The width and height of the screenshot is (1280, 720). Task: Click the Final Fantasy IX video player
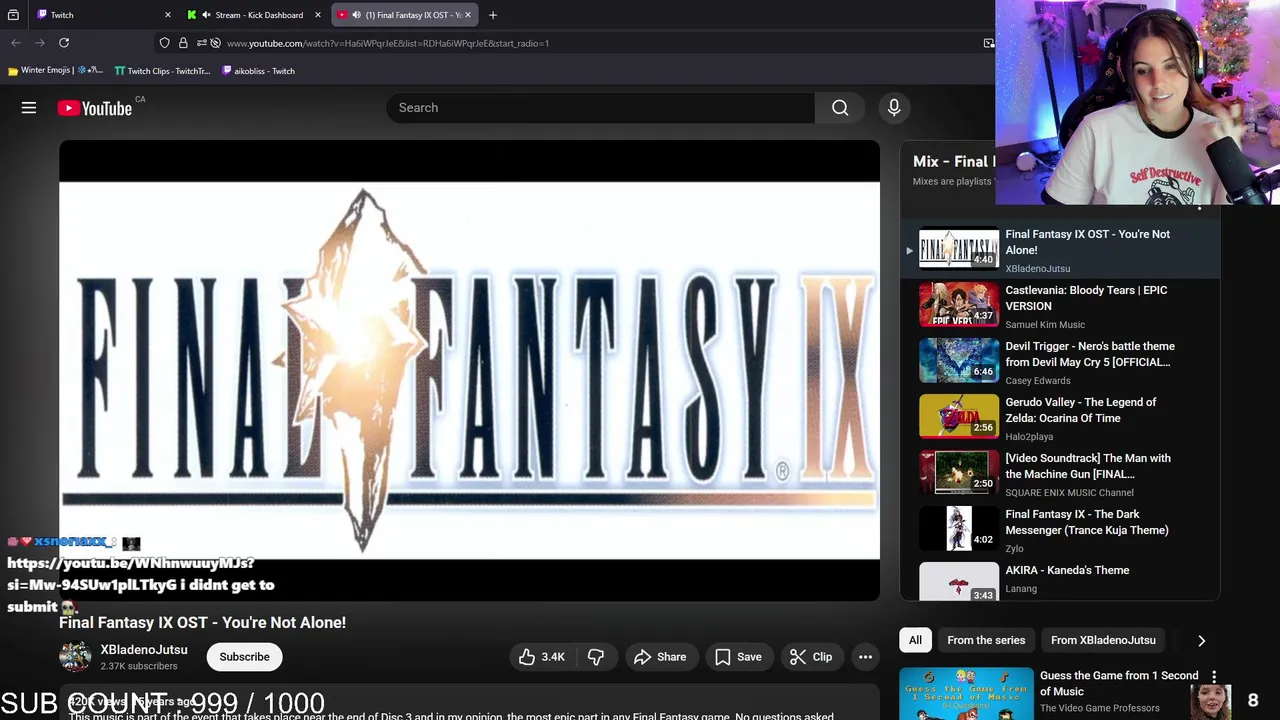pos(469,370)
